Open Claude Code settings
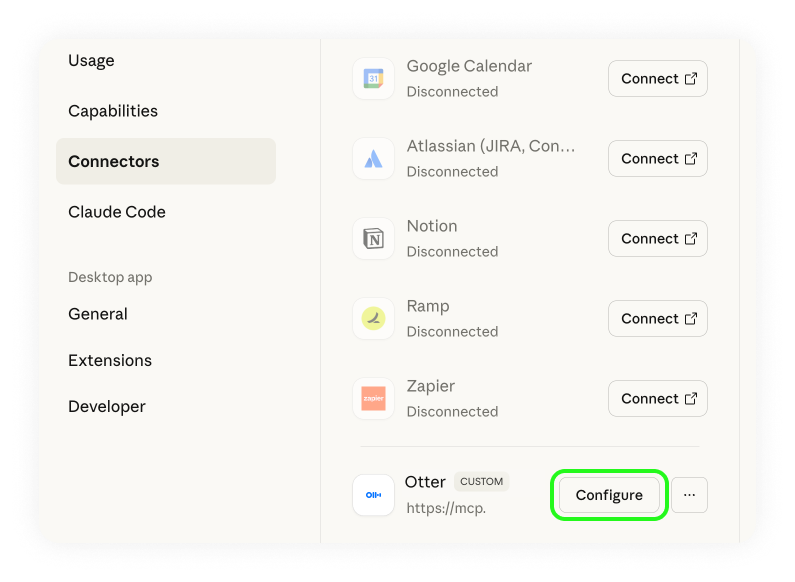The image size is (795, 582). click(117, 212)
